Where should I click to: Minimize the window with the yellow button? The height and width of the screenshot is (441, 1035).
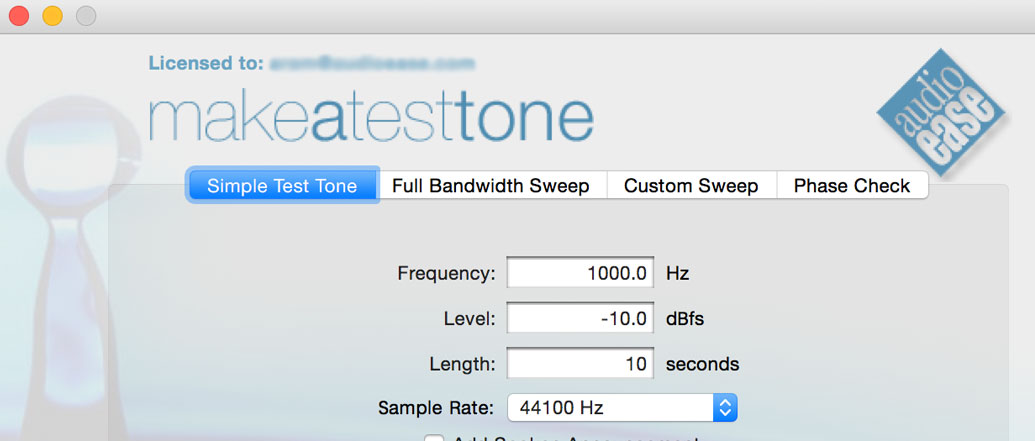tap(52, 16)
